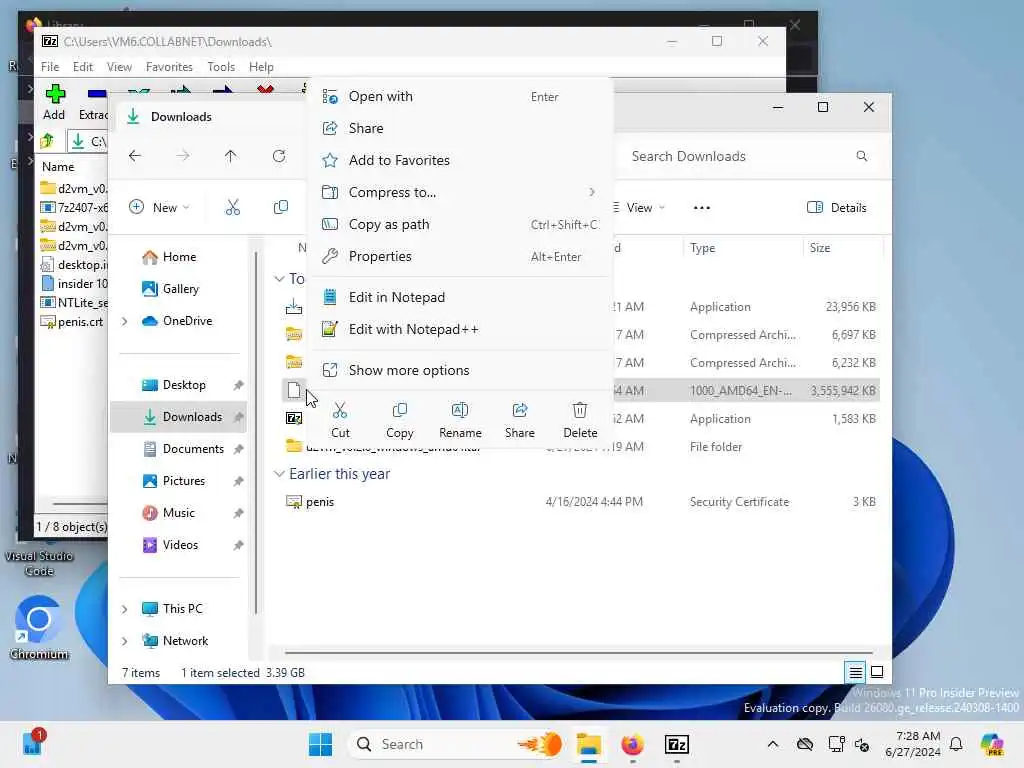The height and width of the screenshot is (768, 1024).
Task: Click the Copy icon in Explorer toolbar
Action: [281, 208]
